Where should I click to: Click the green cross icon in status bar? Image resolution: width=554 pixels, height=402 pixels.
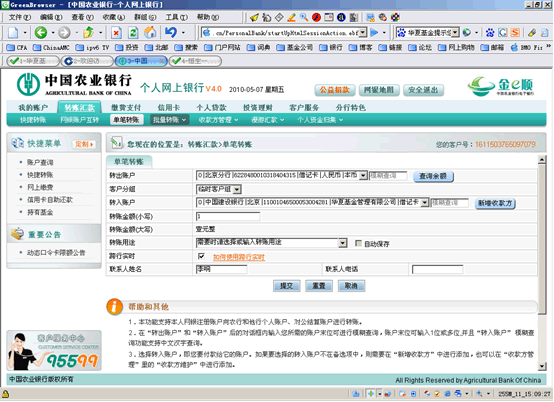371,394
